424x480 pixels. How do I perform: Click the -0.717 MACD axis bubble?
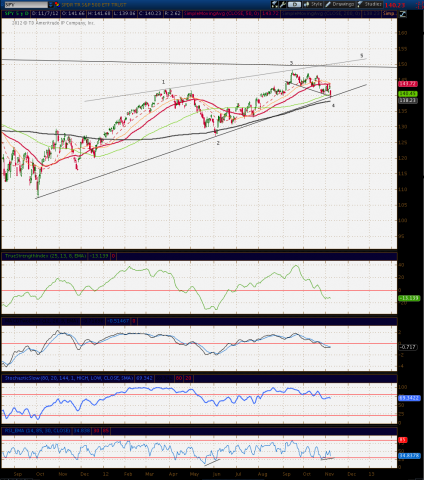(408, 347)
